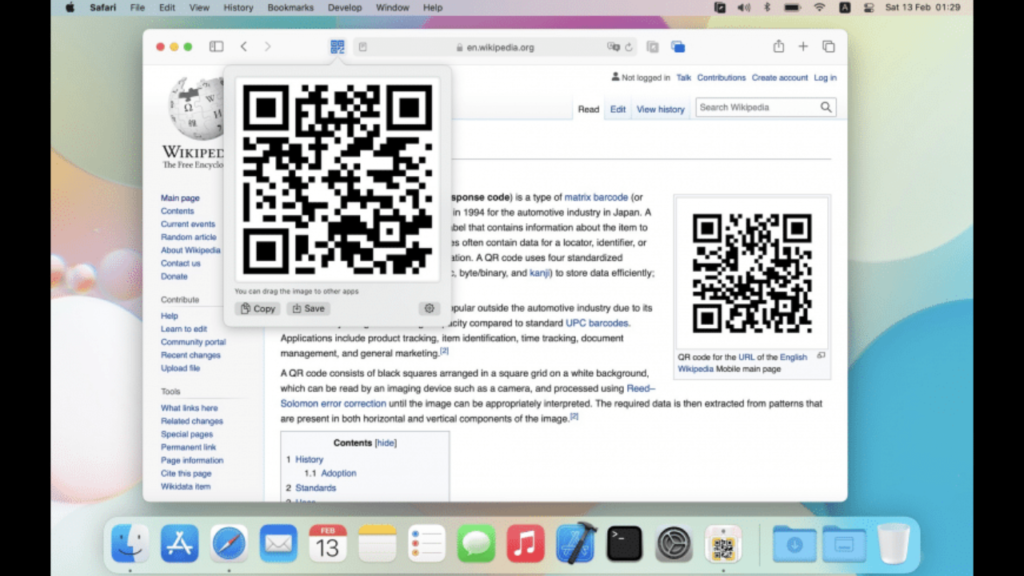Screen dimensions: 1024x576
Task: Enlarge the QR code thumbnail caption icon
Action: coord(821,356)
